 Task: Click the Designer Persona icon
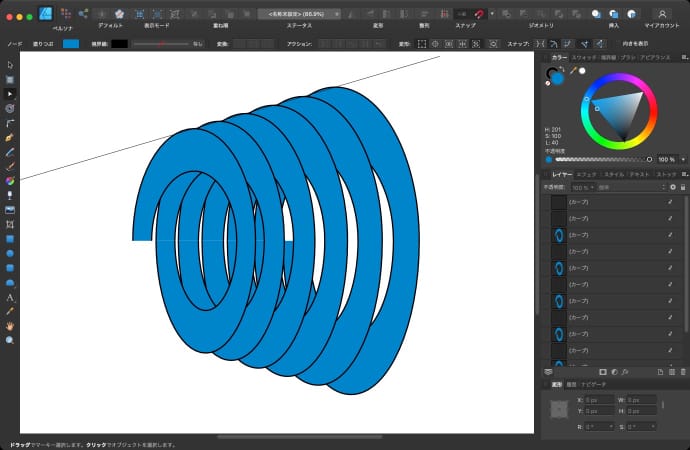click(45, 13)
